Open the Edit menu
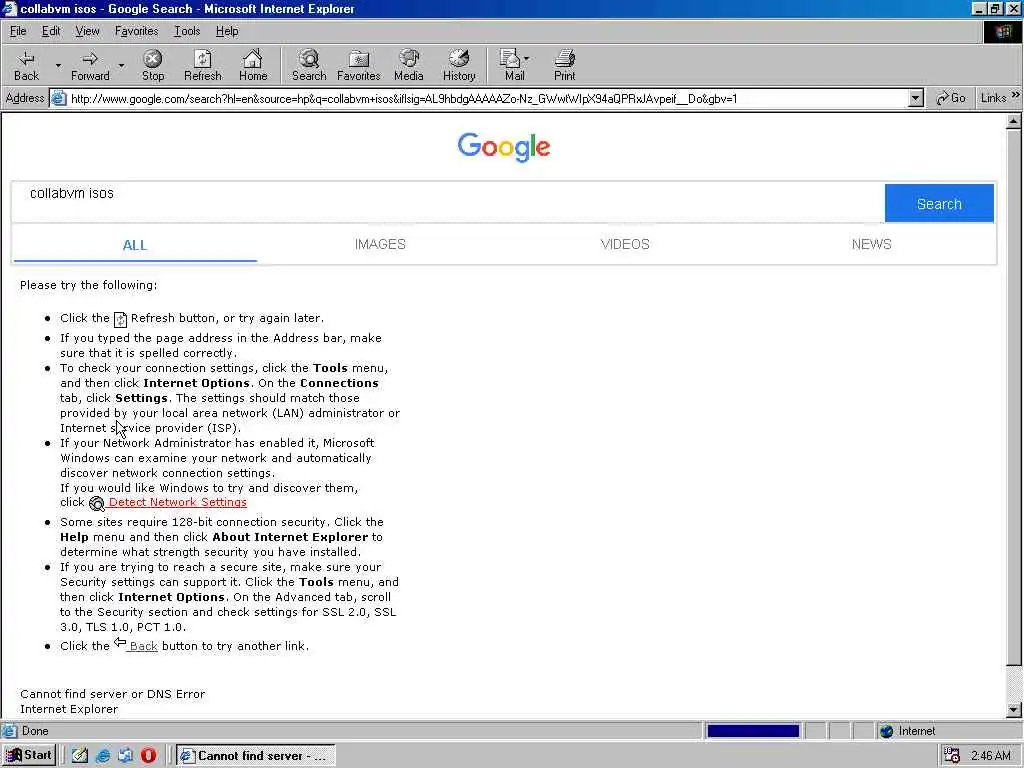This screenshot has height=768, width=1024. pos(51,31)
